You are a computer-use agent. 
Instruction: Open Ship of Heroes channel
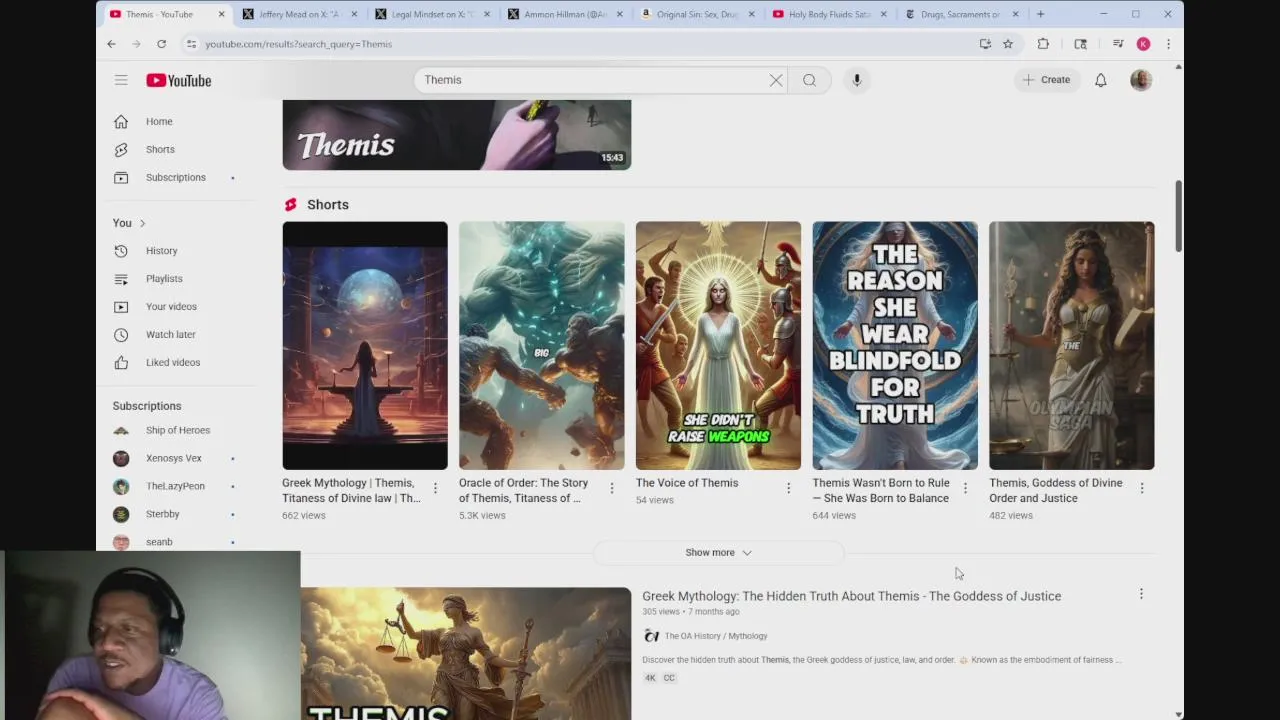tap(176, 430)
